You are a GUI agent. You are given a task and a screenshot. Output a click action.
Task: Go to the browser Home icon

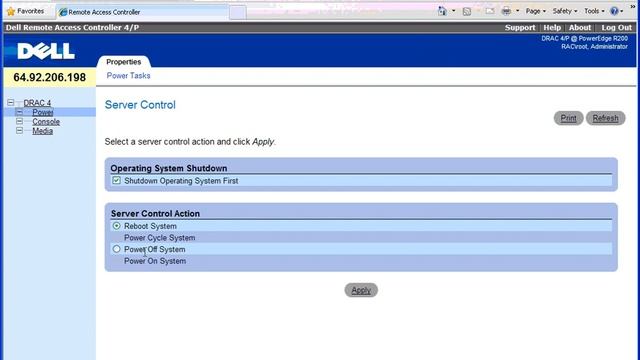(442, 11)
